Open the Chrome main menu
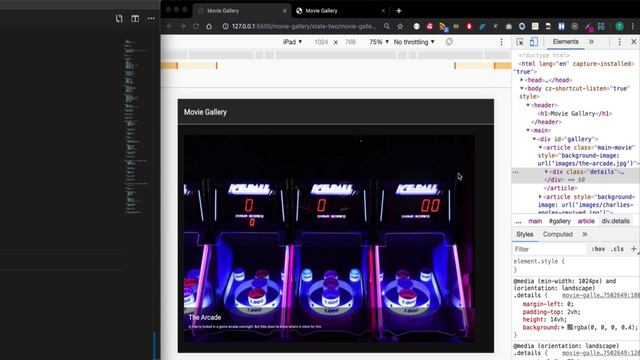The width and height of the screenshot is (640, 360). pos(633,26)
